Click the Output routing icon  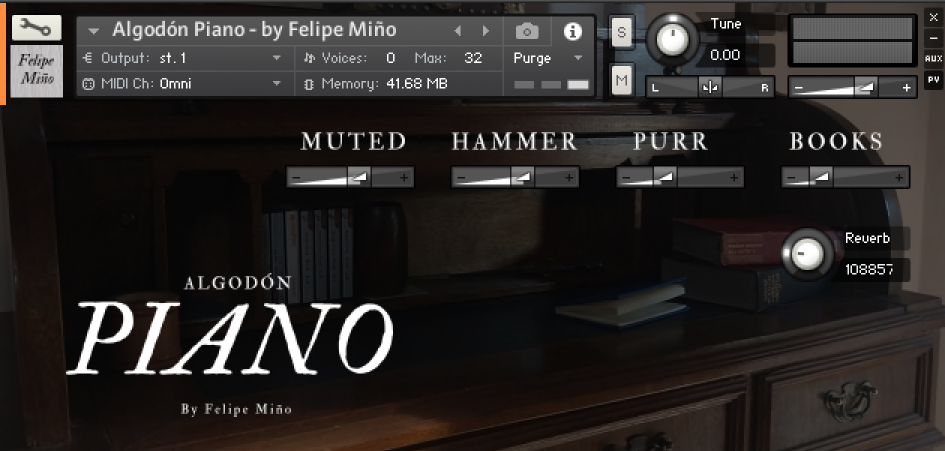point(88,58)
